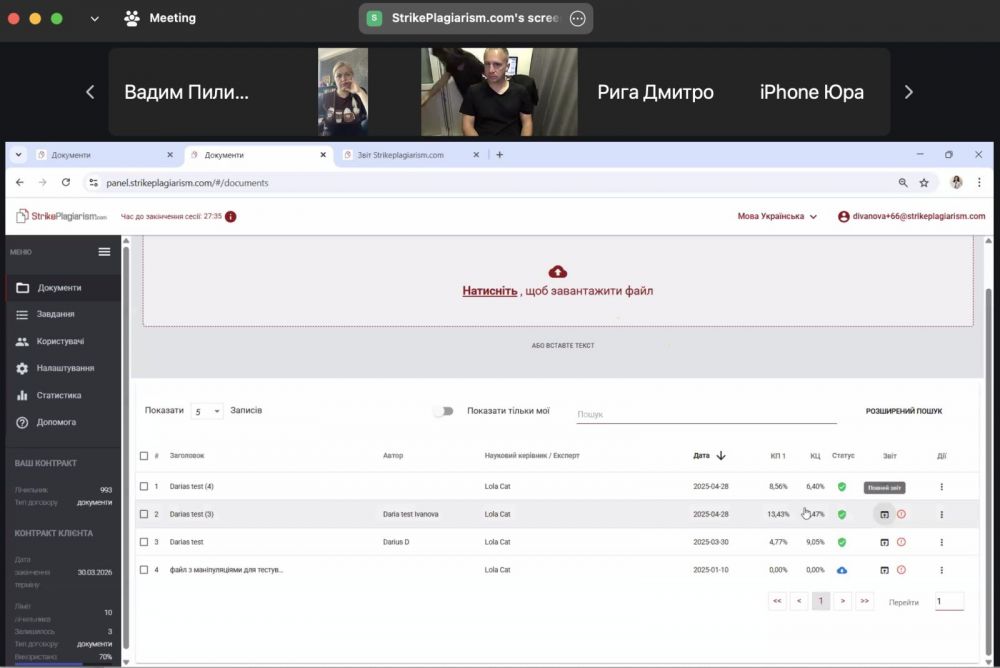Toggle the Показати тільки мої switch

pyautogui.click(x=444, y=411)
